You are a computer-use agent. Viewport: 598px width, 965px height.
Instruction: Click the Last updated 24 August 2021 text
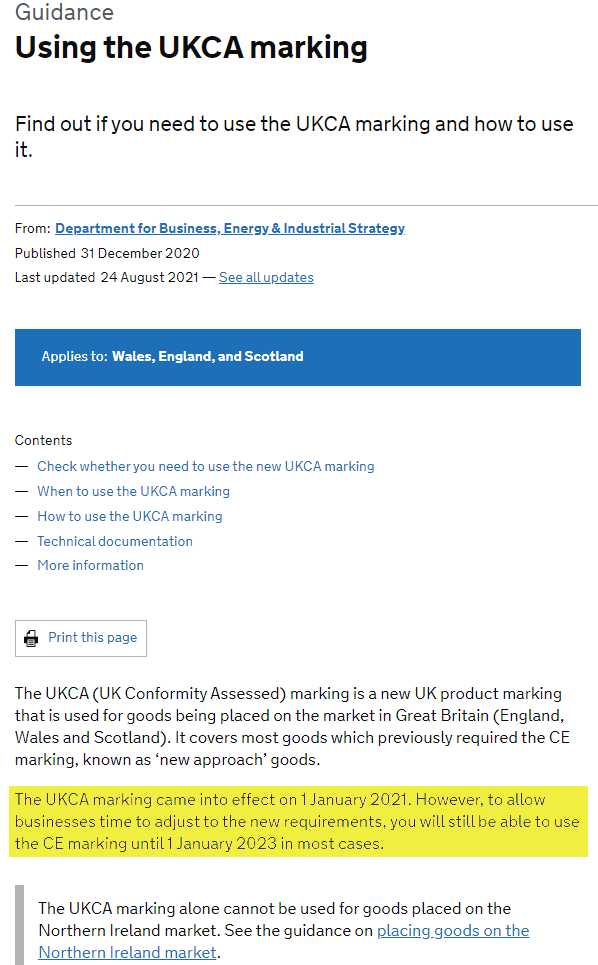pos(106,278)
